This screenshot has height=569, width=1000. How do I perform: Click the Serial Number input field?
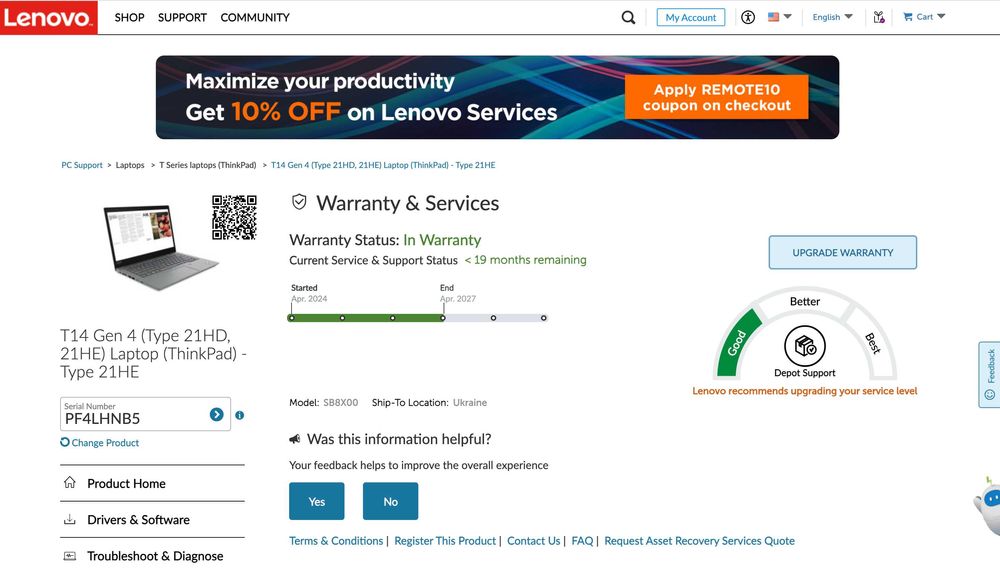click(132, 418)
